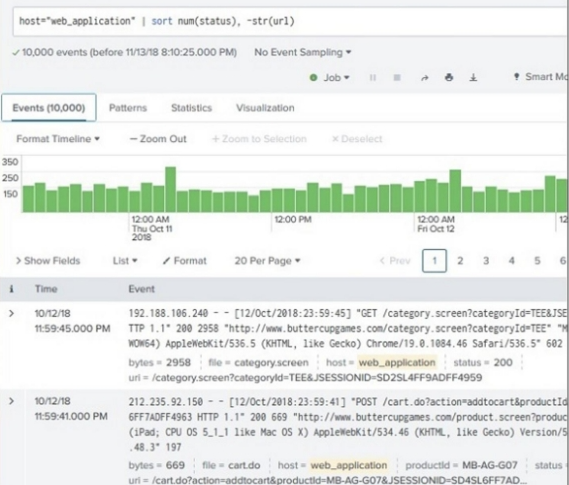The width and height of the screenshot is (569, 485).
Task: Click bytes value 2958
Action: click(x=178, y=363)
